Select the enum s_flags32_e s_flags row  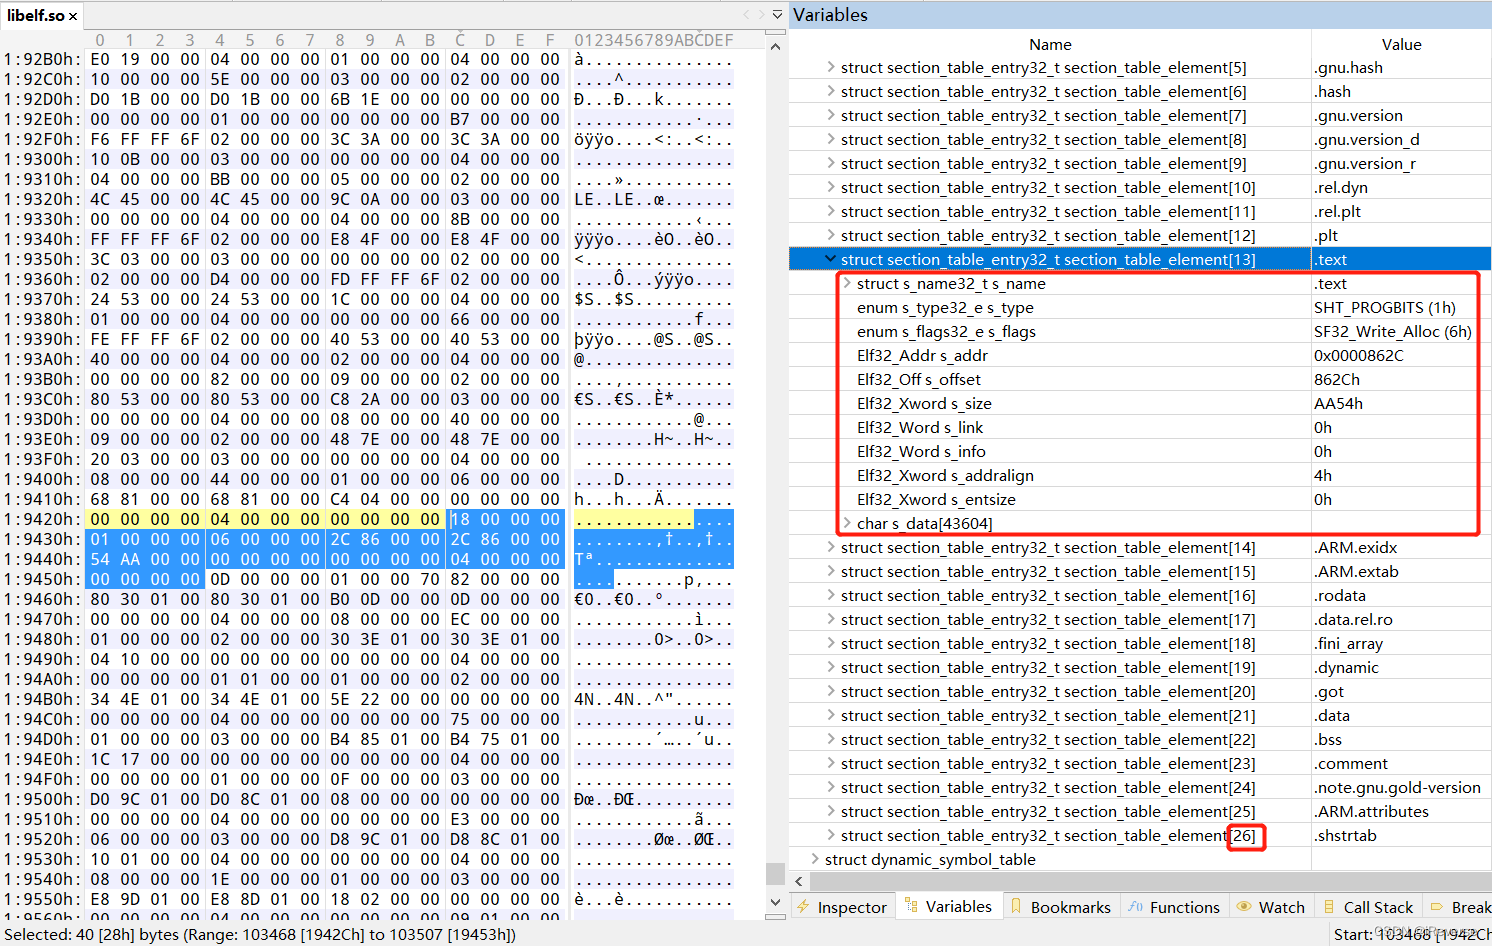[x=1140, y=331]
